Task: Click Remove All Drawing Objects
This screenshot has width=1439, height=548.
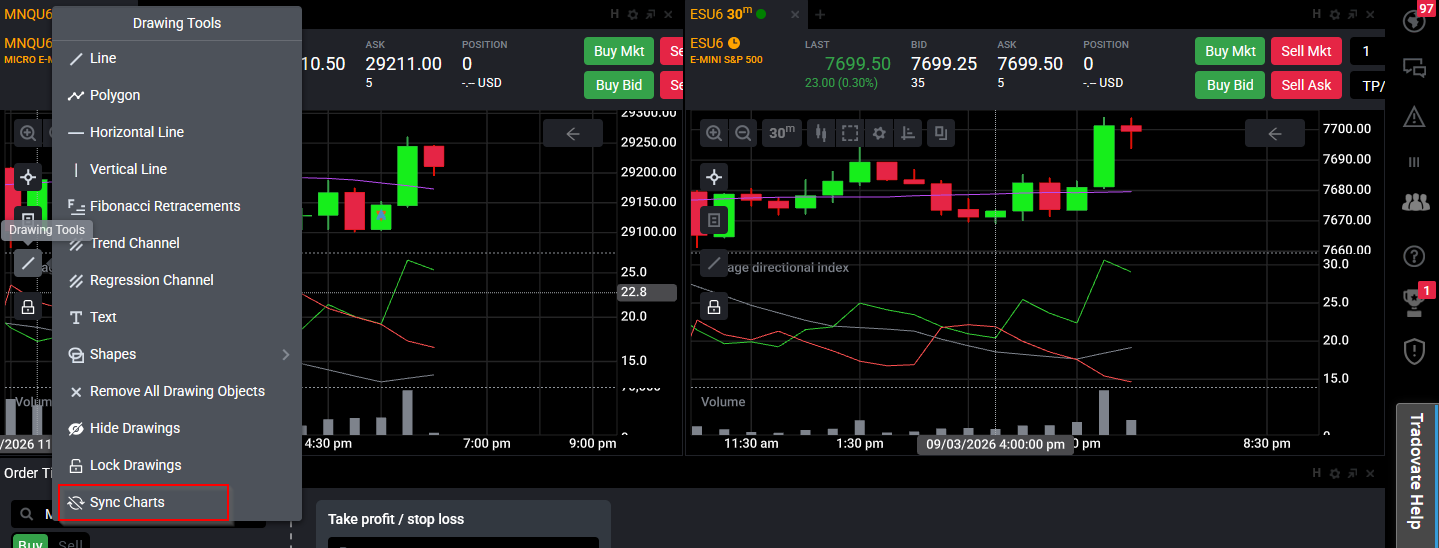Action: [x=177, y=391]
